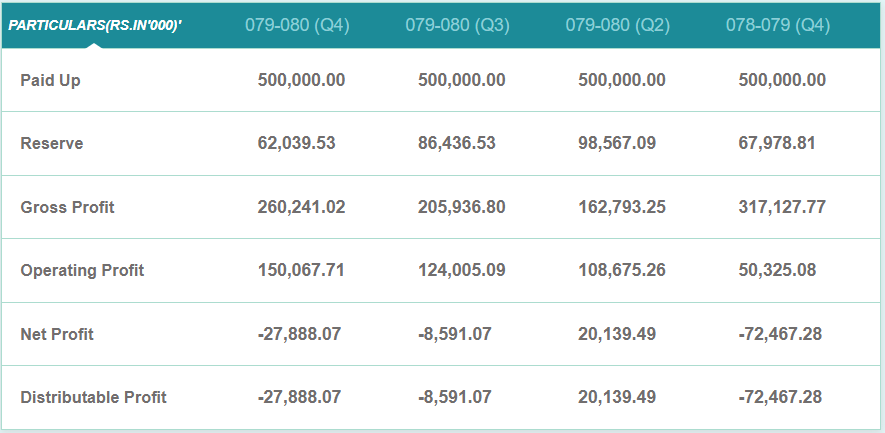Viewport: 885px width, 433px height.
Task: Click the Distributable Profit row label
Action: pos(93,397)
